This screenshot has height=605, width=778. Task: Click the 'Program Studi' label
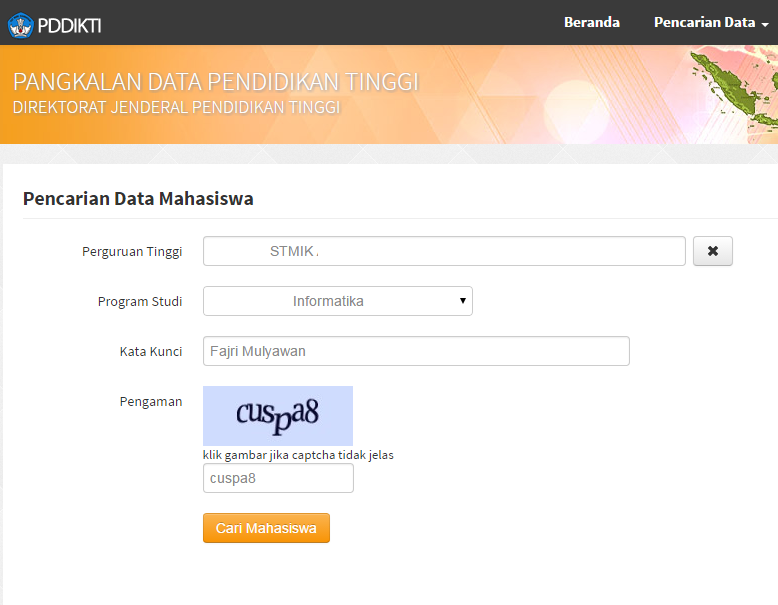(140, 302)
